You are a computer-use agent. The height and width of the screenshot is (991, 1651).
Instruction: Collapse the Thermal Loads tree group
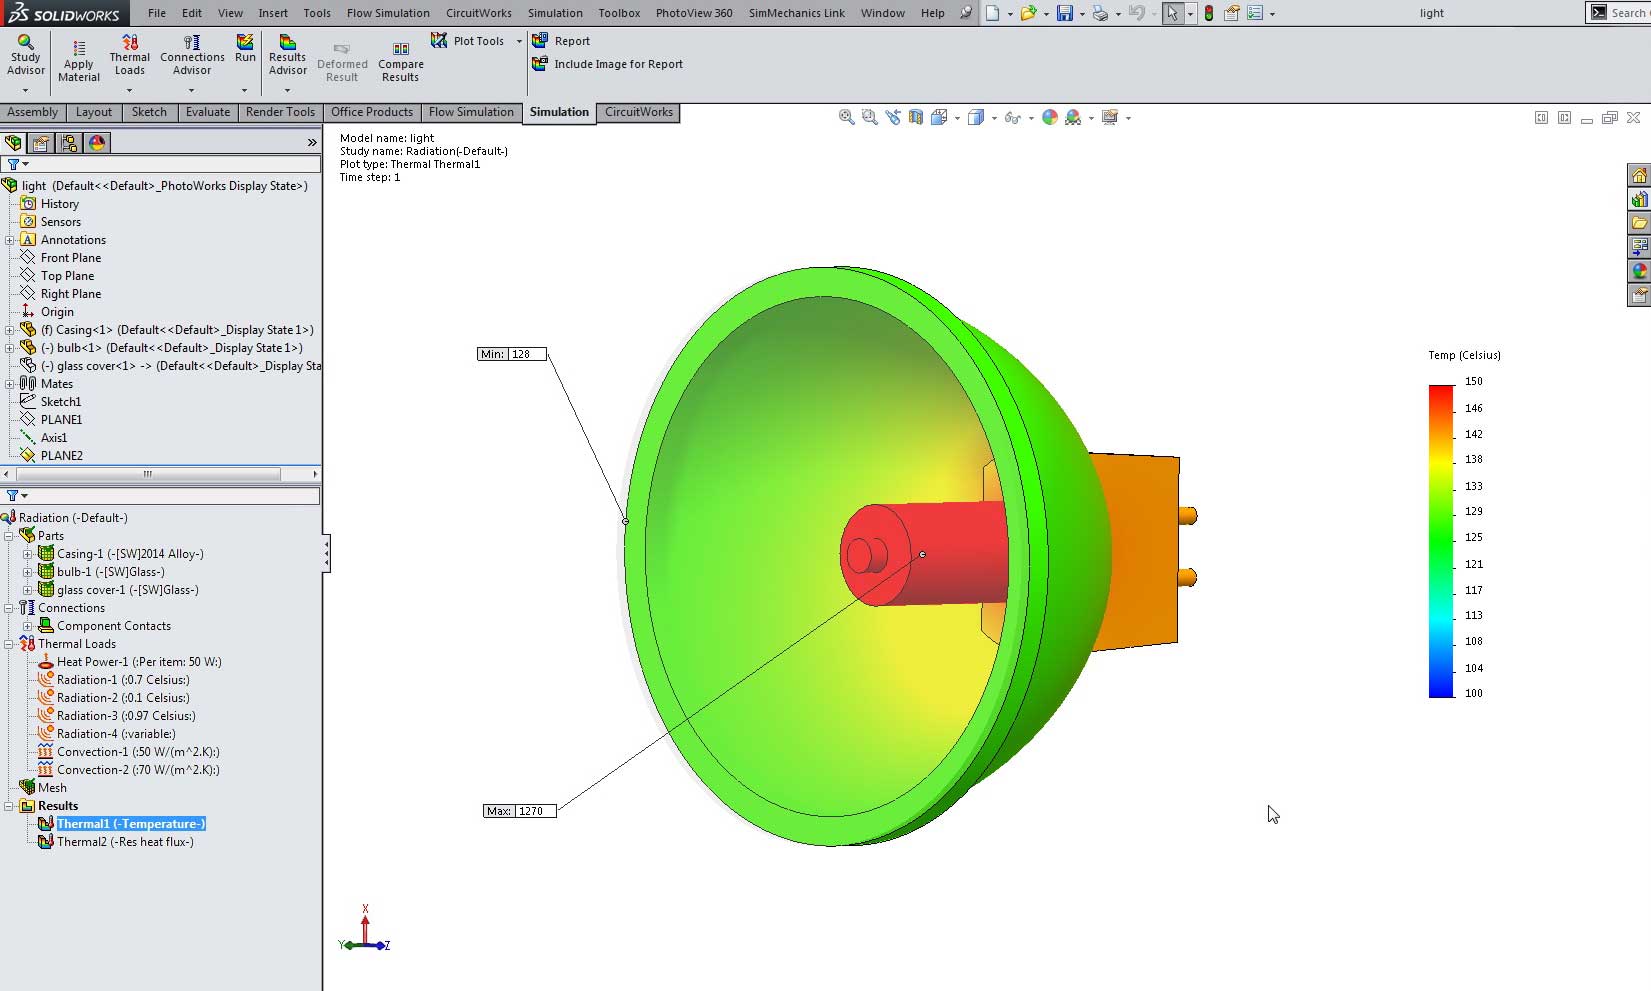(9, 643)
